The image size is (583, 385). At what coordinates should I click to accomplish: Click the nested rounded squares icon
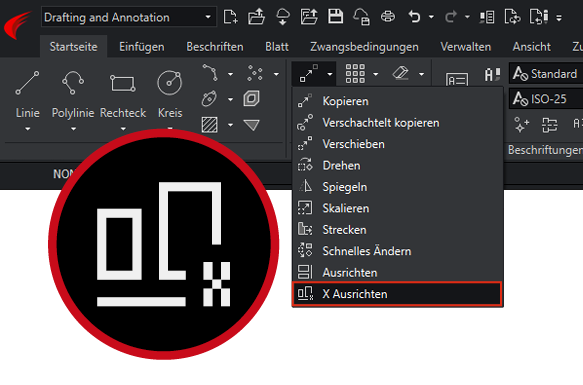(x=252, y=99)
